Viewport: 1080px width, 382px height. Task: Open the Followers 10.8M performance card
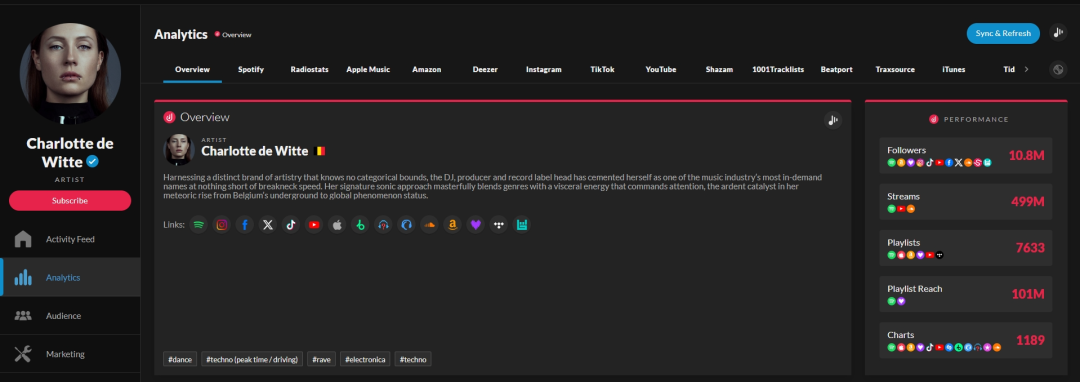click(x=966, y=156)
